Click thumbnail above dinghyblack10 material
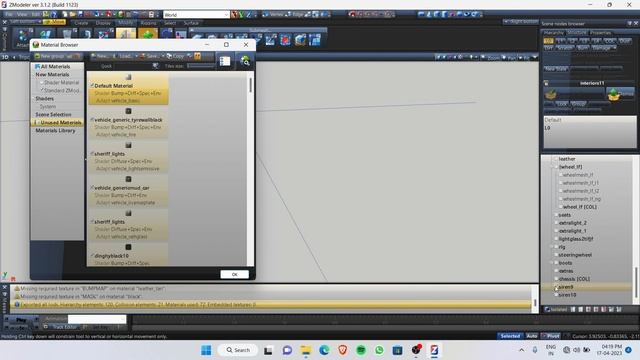This screenshot has height=360, width=640. point(128,247)
